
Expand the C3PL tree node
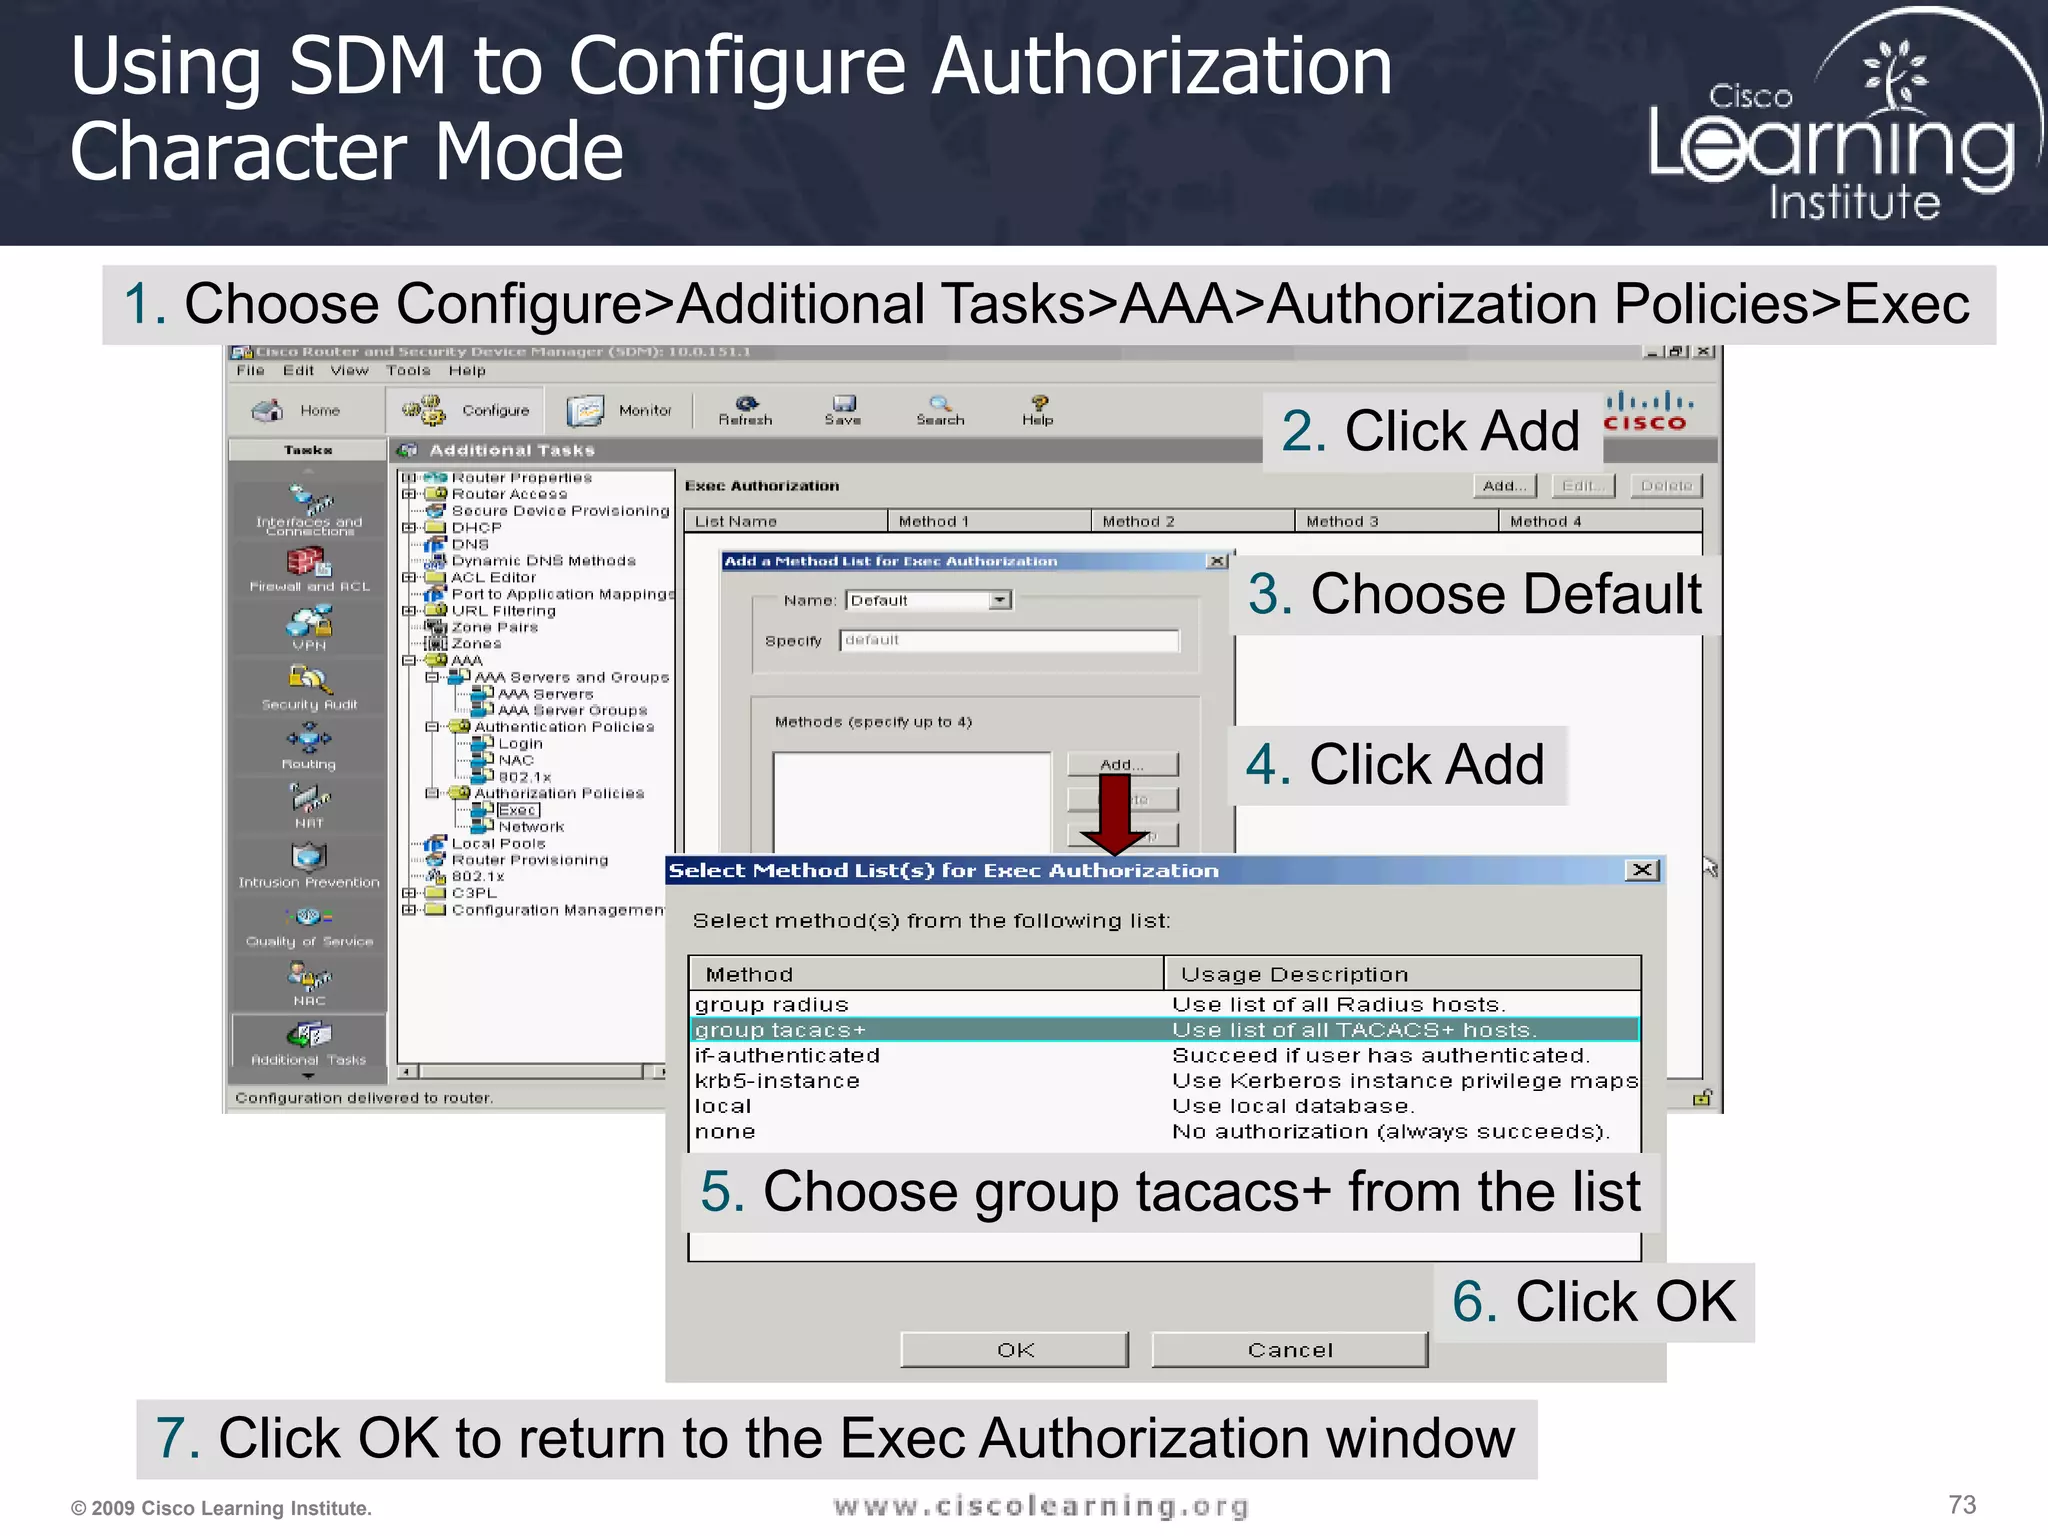click(x=408, y=893)
